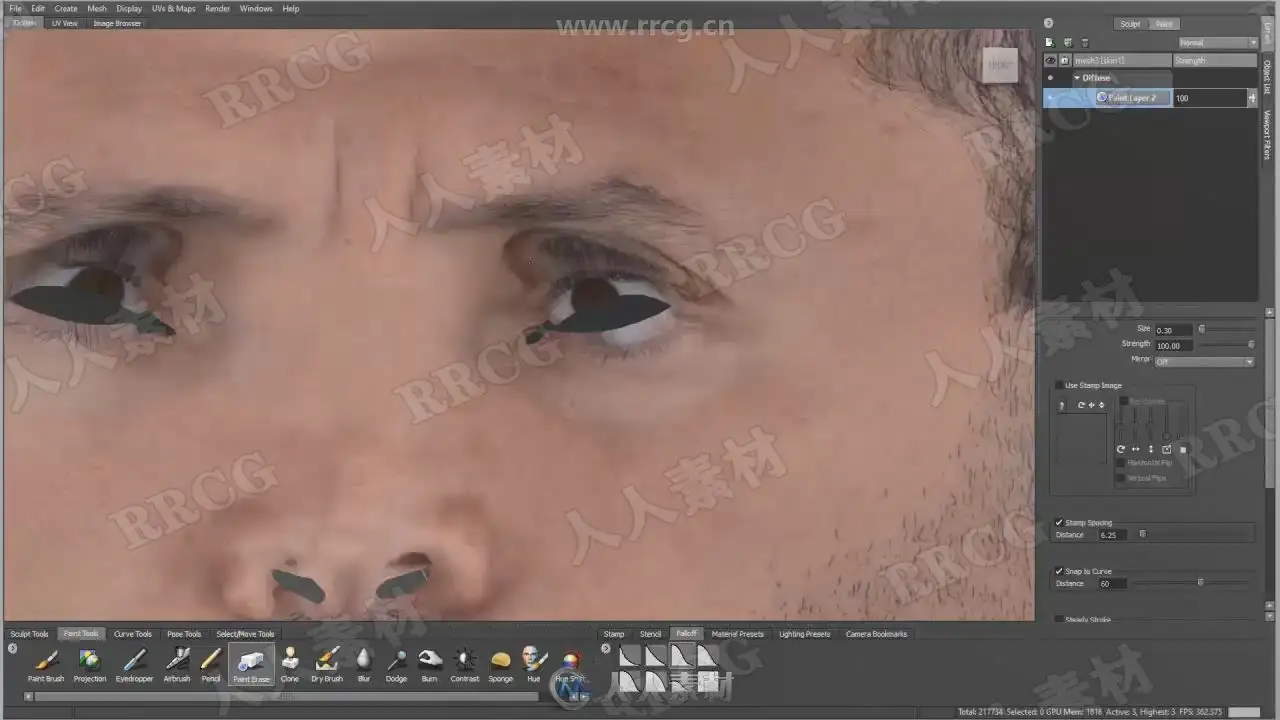Viewport: 1280px width, 720px height.
Task: Open the Material Presets tab
Action: (737, 634)
